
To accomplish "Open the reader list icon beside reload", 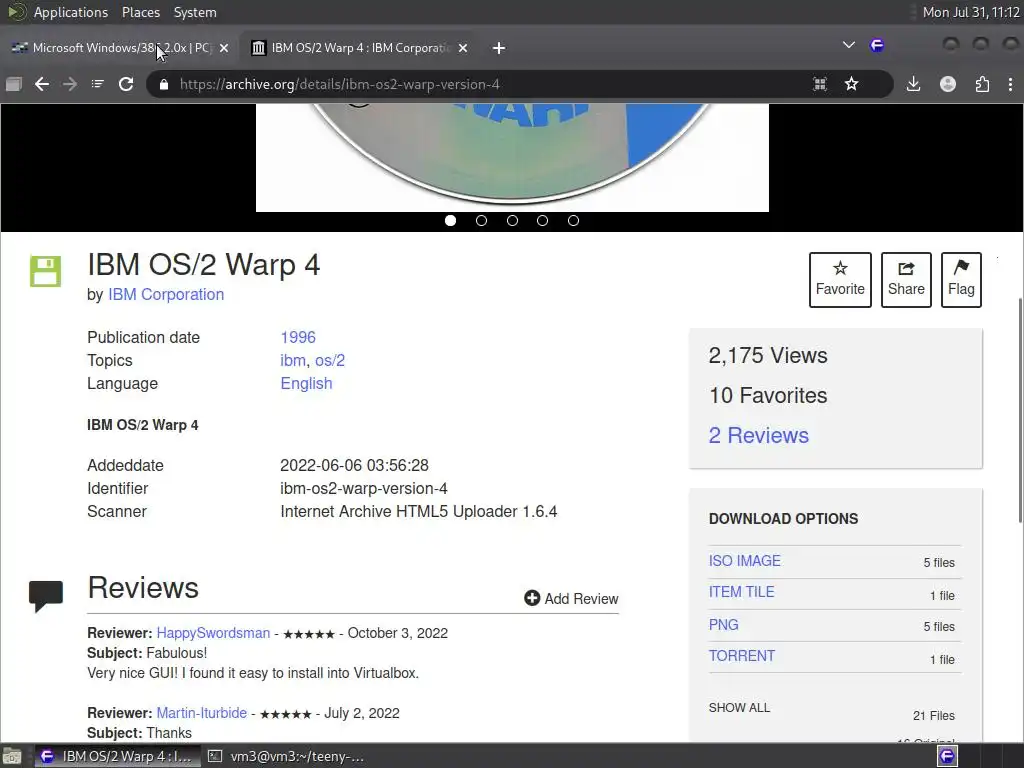I will tap(97, 84).
